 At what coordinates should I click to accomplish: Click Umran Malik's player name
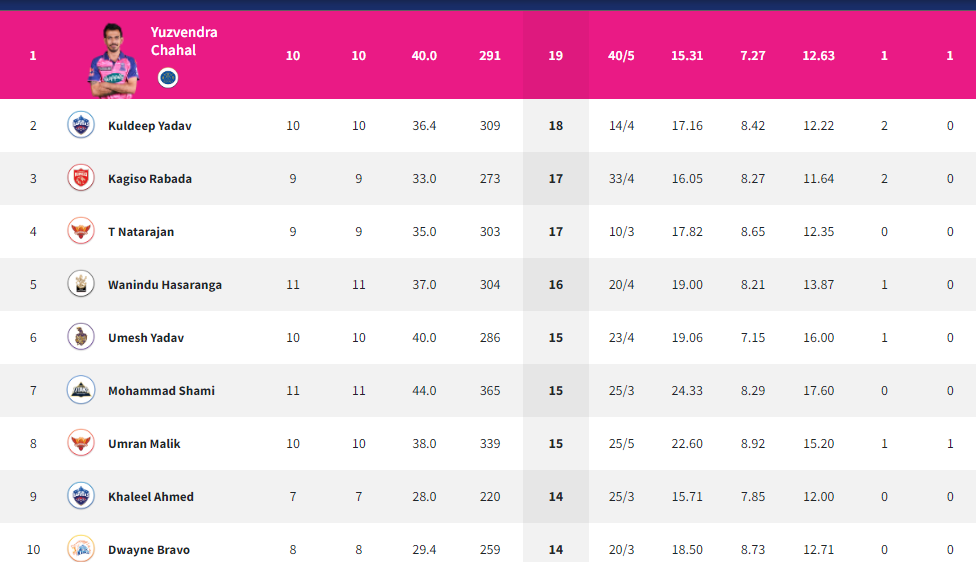pos(144,444)
